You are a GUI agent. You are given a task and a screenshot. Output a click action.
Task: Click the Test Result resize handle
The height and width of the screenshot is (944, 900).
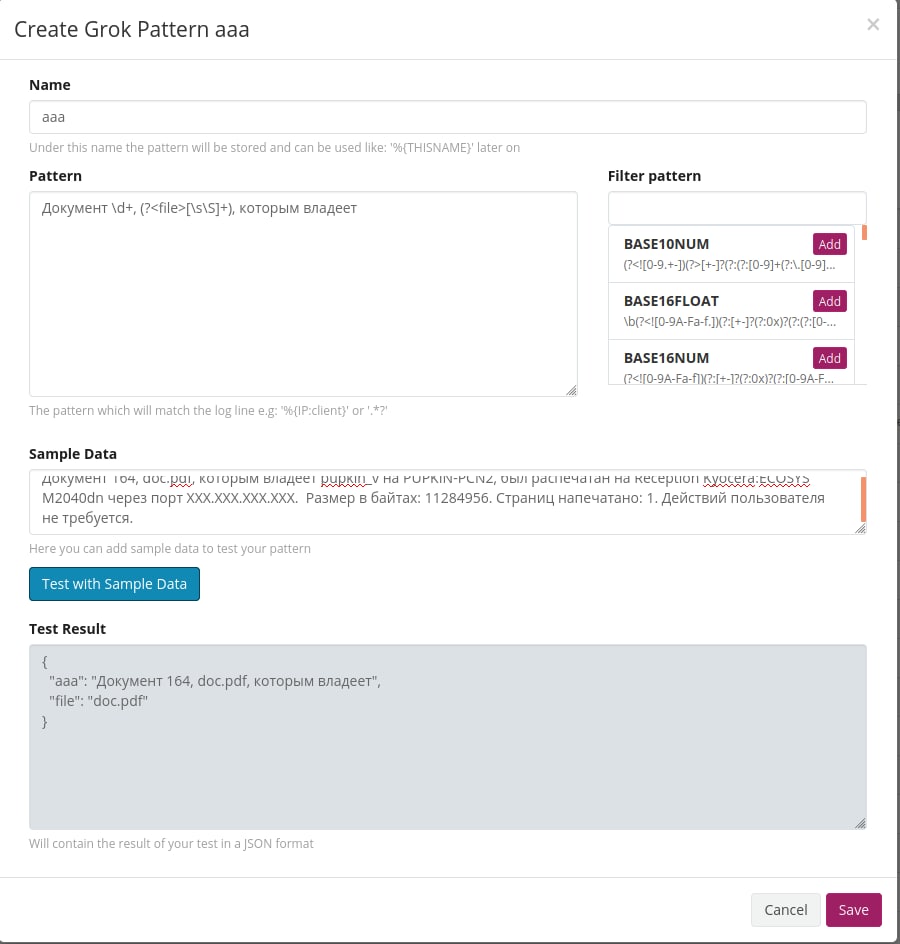click(x=860, y=823)
